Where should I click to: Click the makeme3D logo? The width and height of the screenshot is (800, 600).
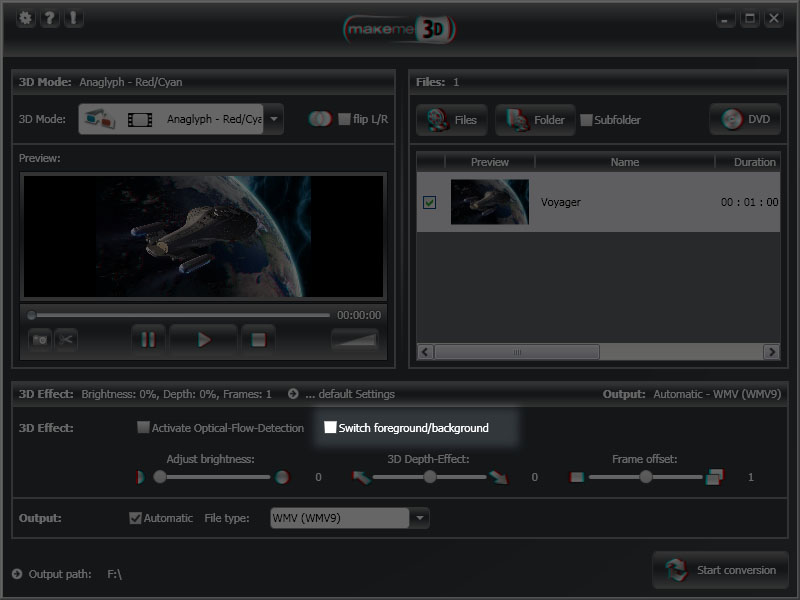399,29
